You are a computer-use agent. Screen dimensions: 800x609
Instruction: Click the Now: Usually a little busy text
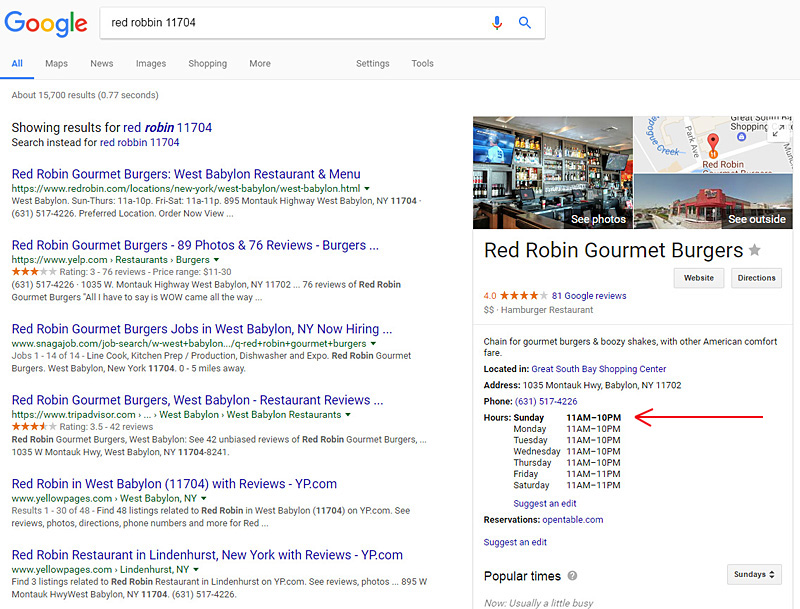[x=538, y=603]
